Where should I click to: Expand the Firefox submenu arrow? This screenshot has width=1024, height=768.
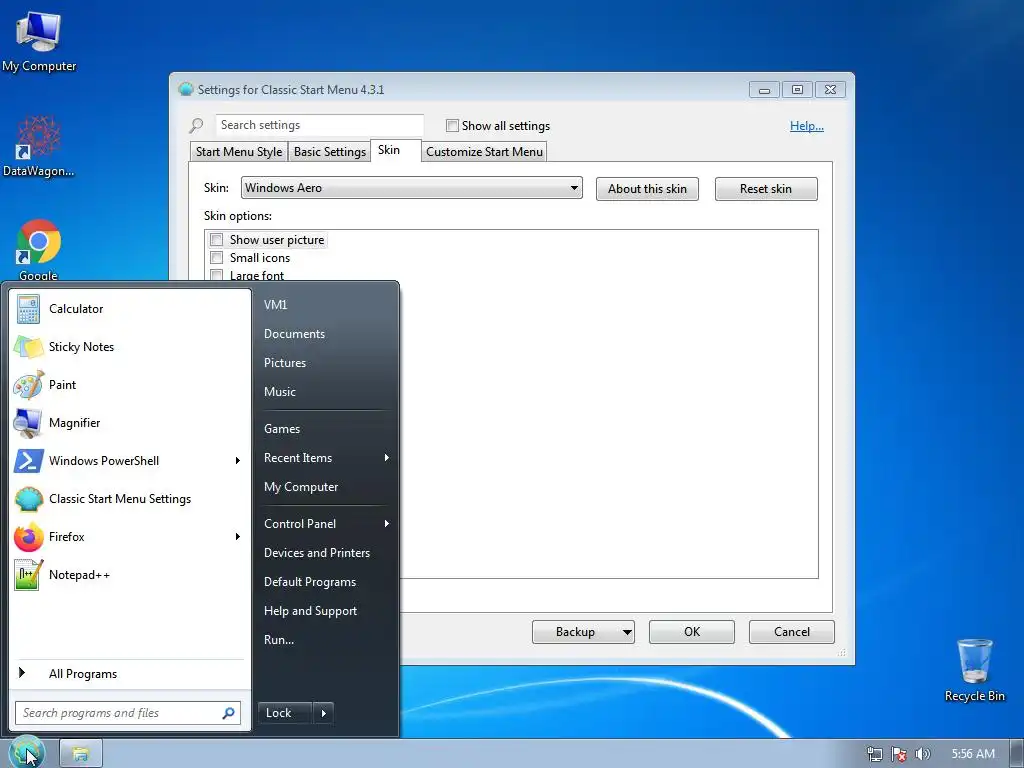pyautogui.click(x=238, y=536)
